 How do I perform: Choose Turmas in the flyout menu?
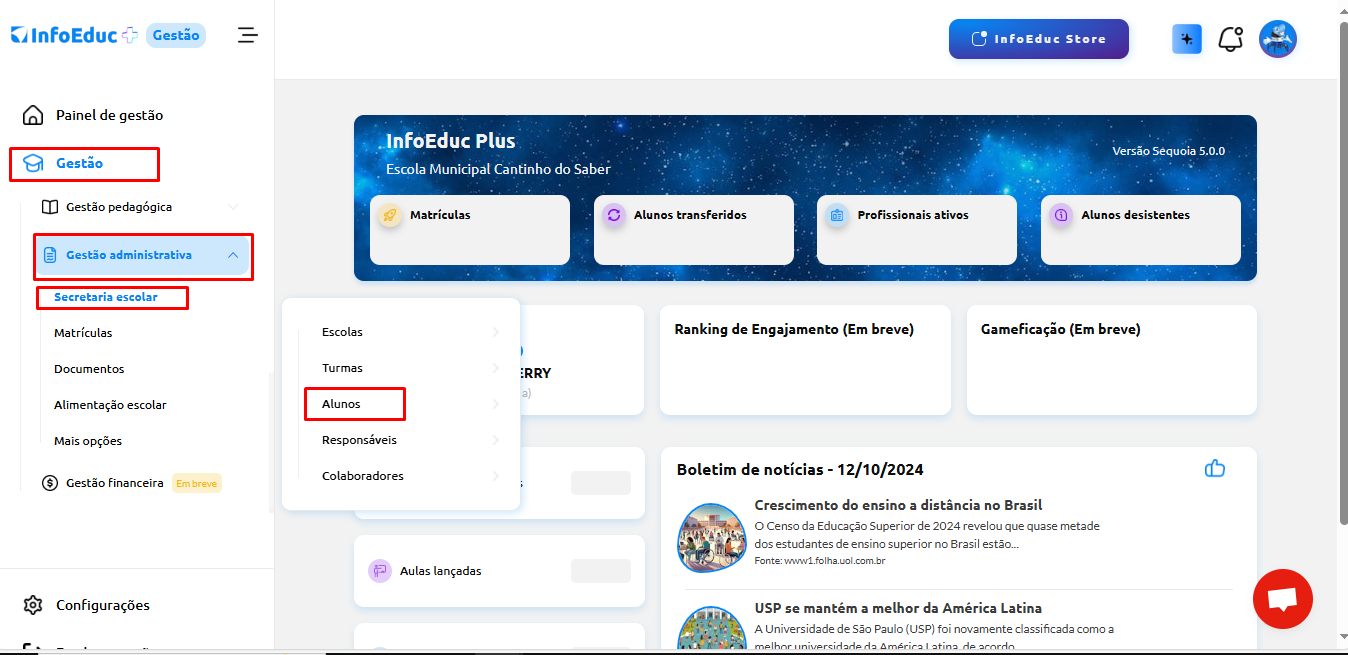click(342, 368)
